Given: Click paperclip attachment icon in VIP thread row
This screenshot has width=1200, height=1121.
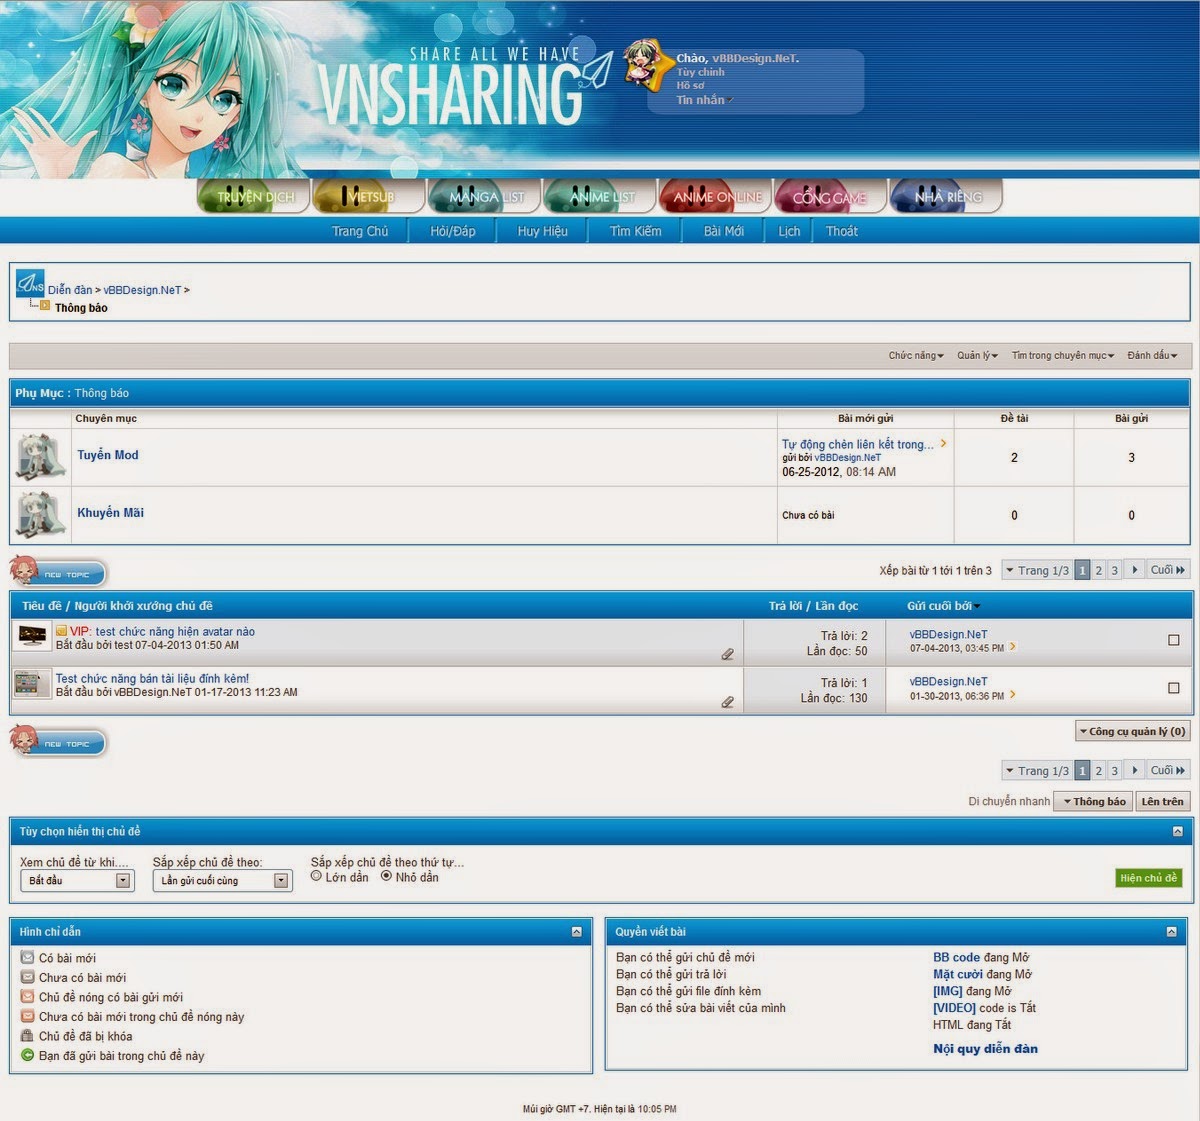Looking at the screenshot, I should [x=727, y=654].
